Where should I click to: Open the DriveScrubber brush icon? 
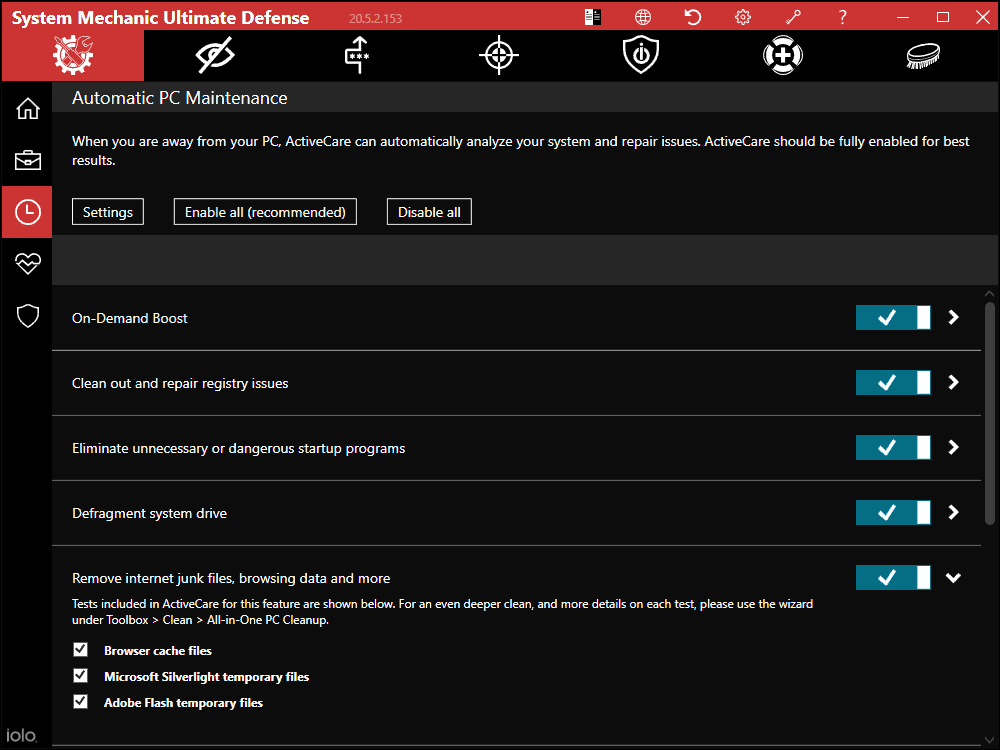point(922,55)
